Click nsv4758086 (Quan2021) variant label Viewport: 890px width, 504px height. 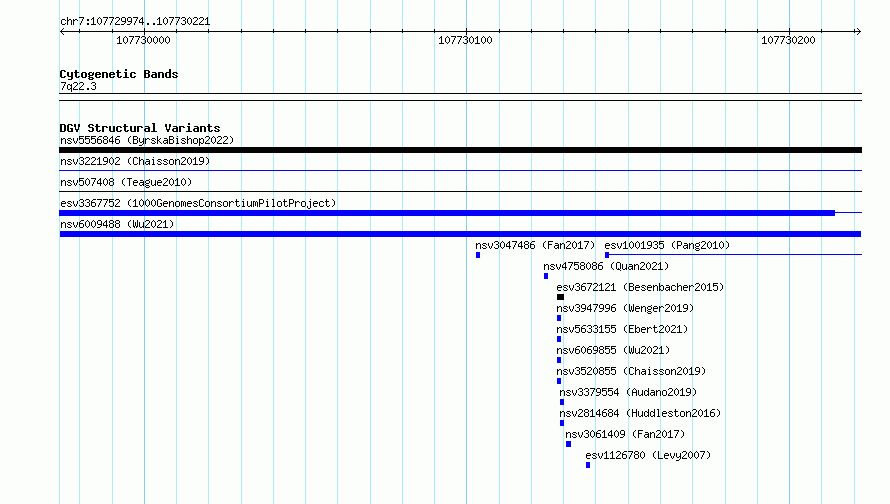606,266
